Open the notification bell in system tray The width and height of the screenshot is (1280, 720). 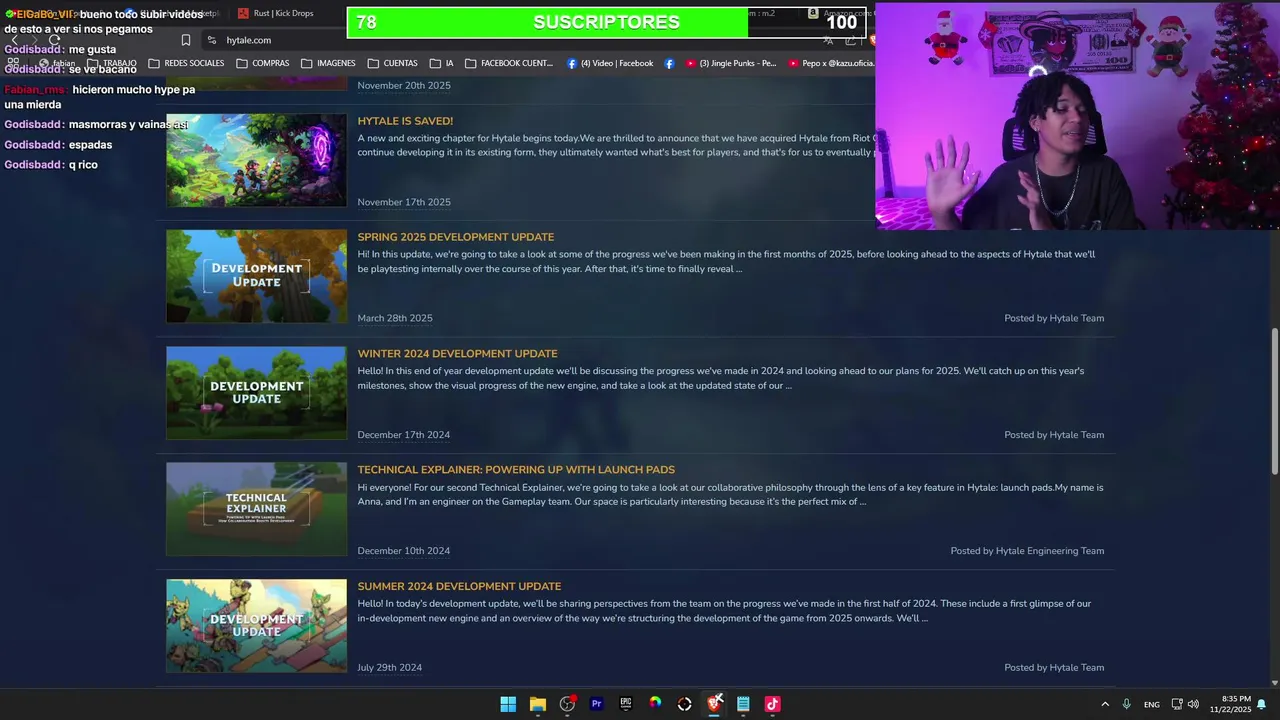(x=1261, y=704)
